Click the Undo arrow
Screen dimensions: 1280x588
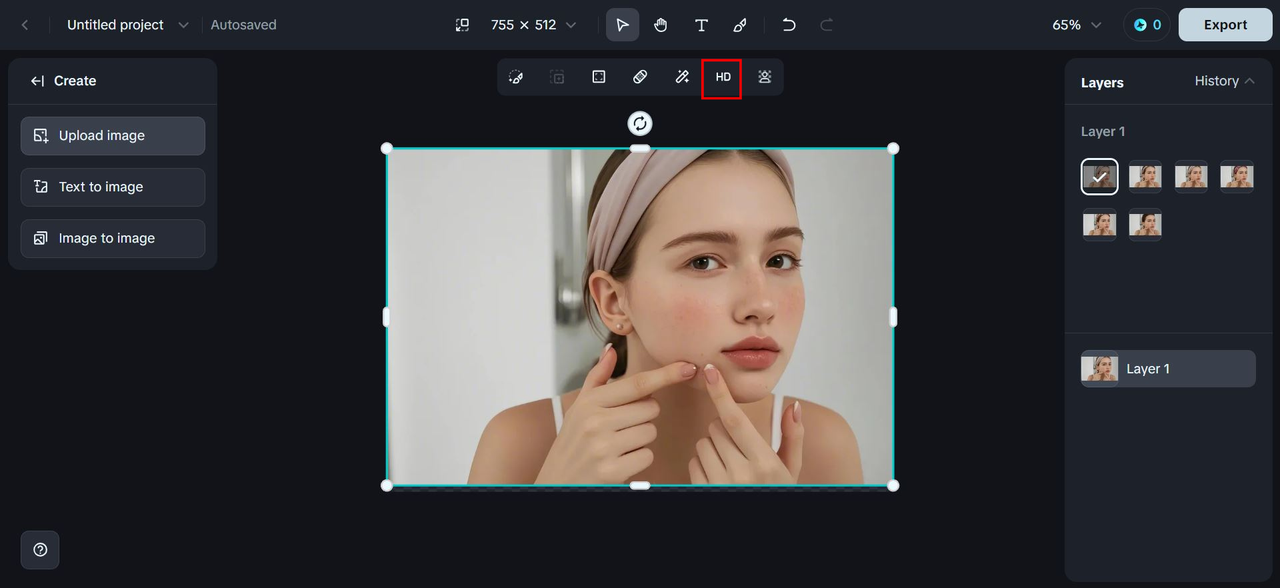[x=788, y=24]
